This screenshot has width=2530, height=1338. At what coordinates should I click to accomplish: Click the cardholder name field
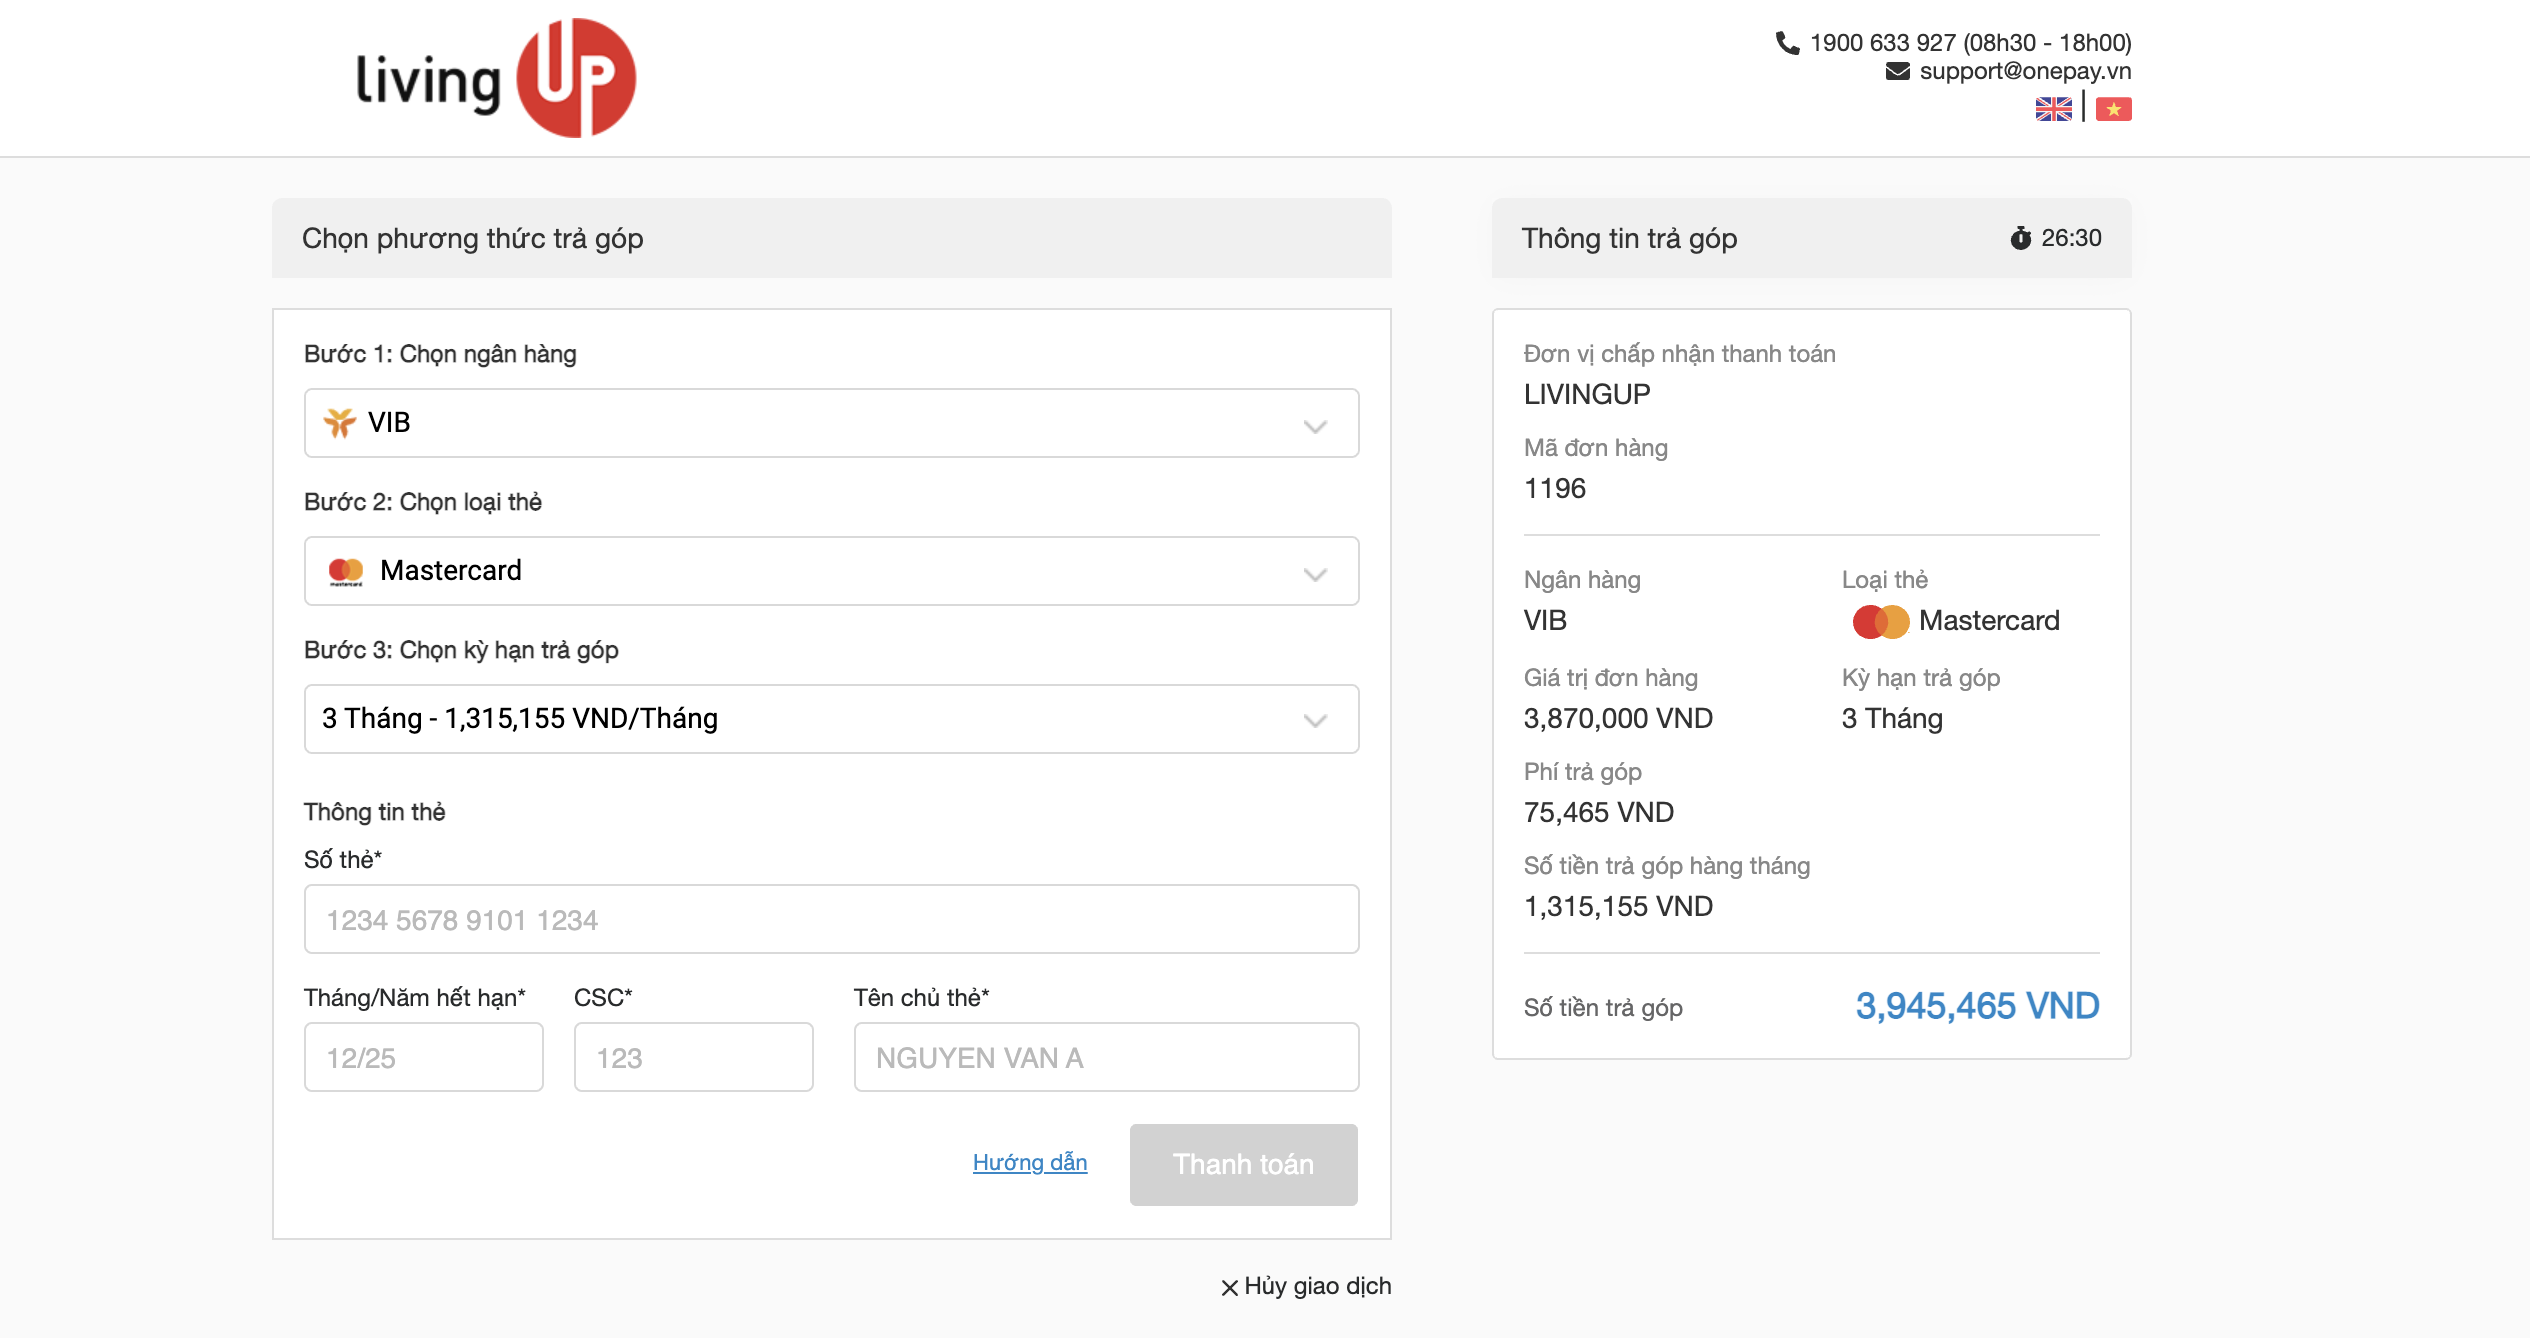coord(1105,1057)
